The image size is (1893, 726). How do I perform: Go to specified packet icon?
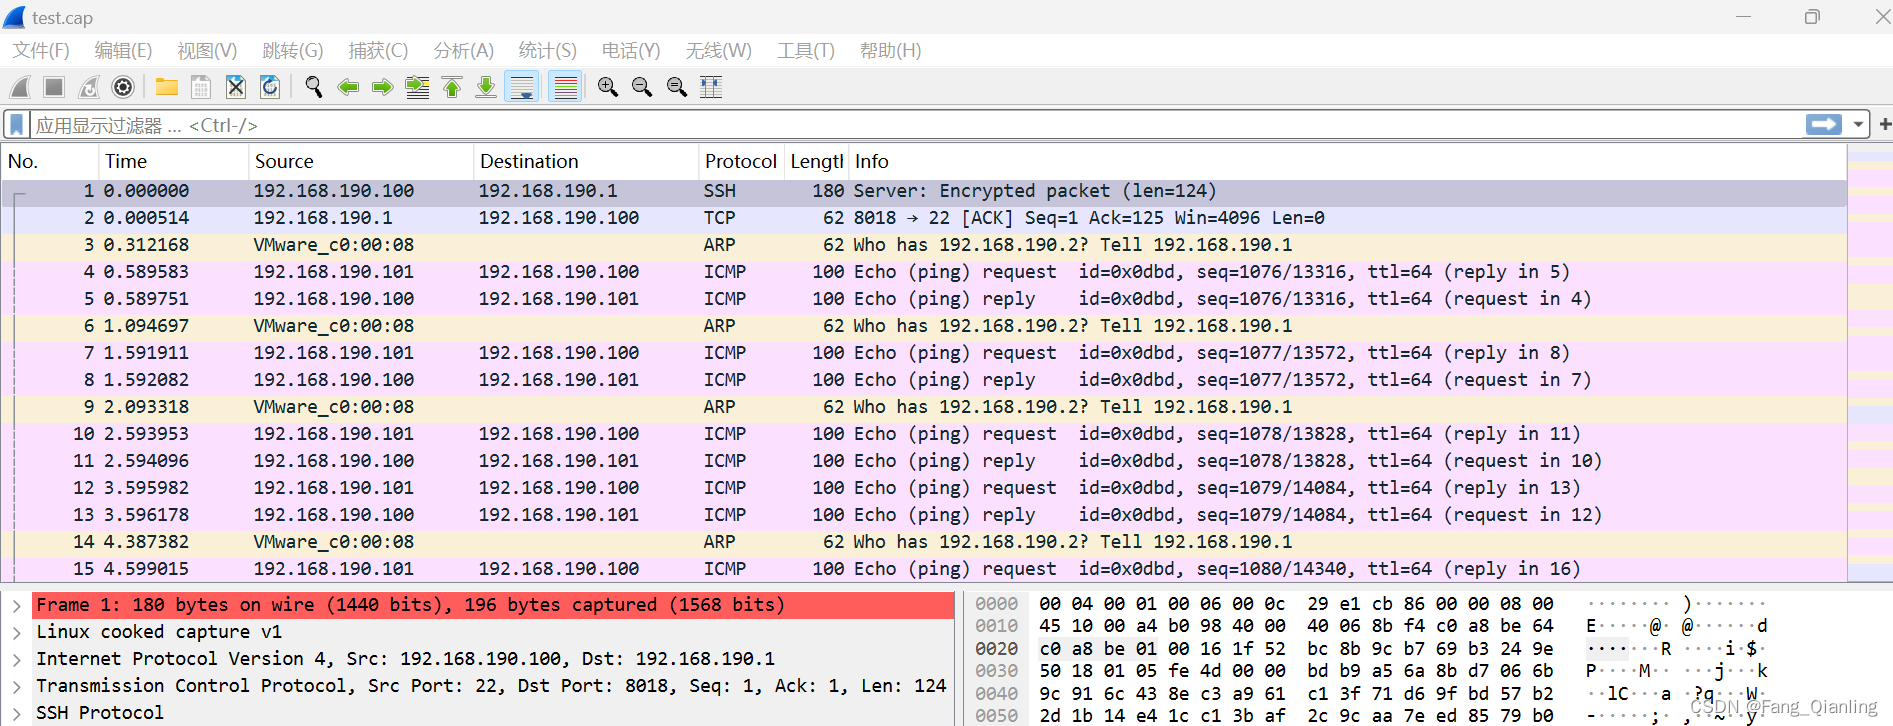coord(417,87)
